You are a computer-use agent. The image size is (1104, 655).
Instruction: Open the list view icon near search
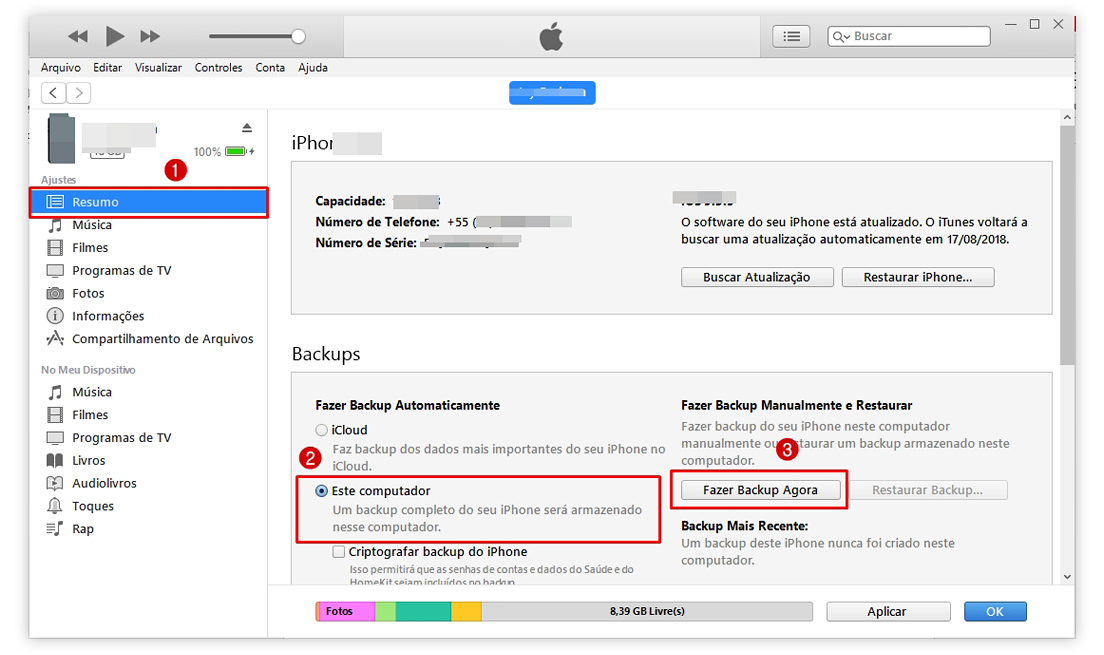(791, 36)
